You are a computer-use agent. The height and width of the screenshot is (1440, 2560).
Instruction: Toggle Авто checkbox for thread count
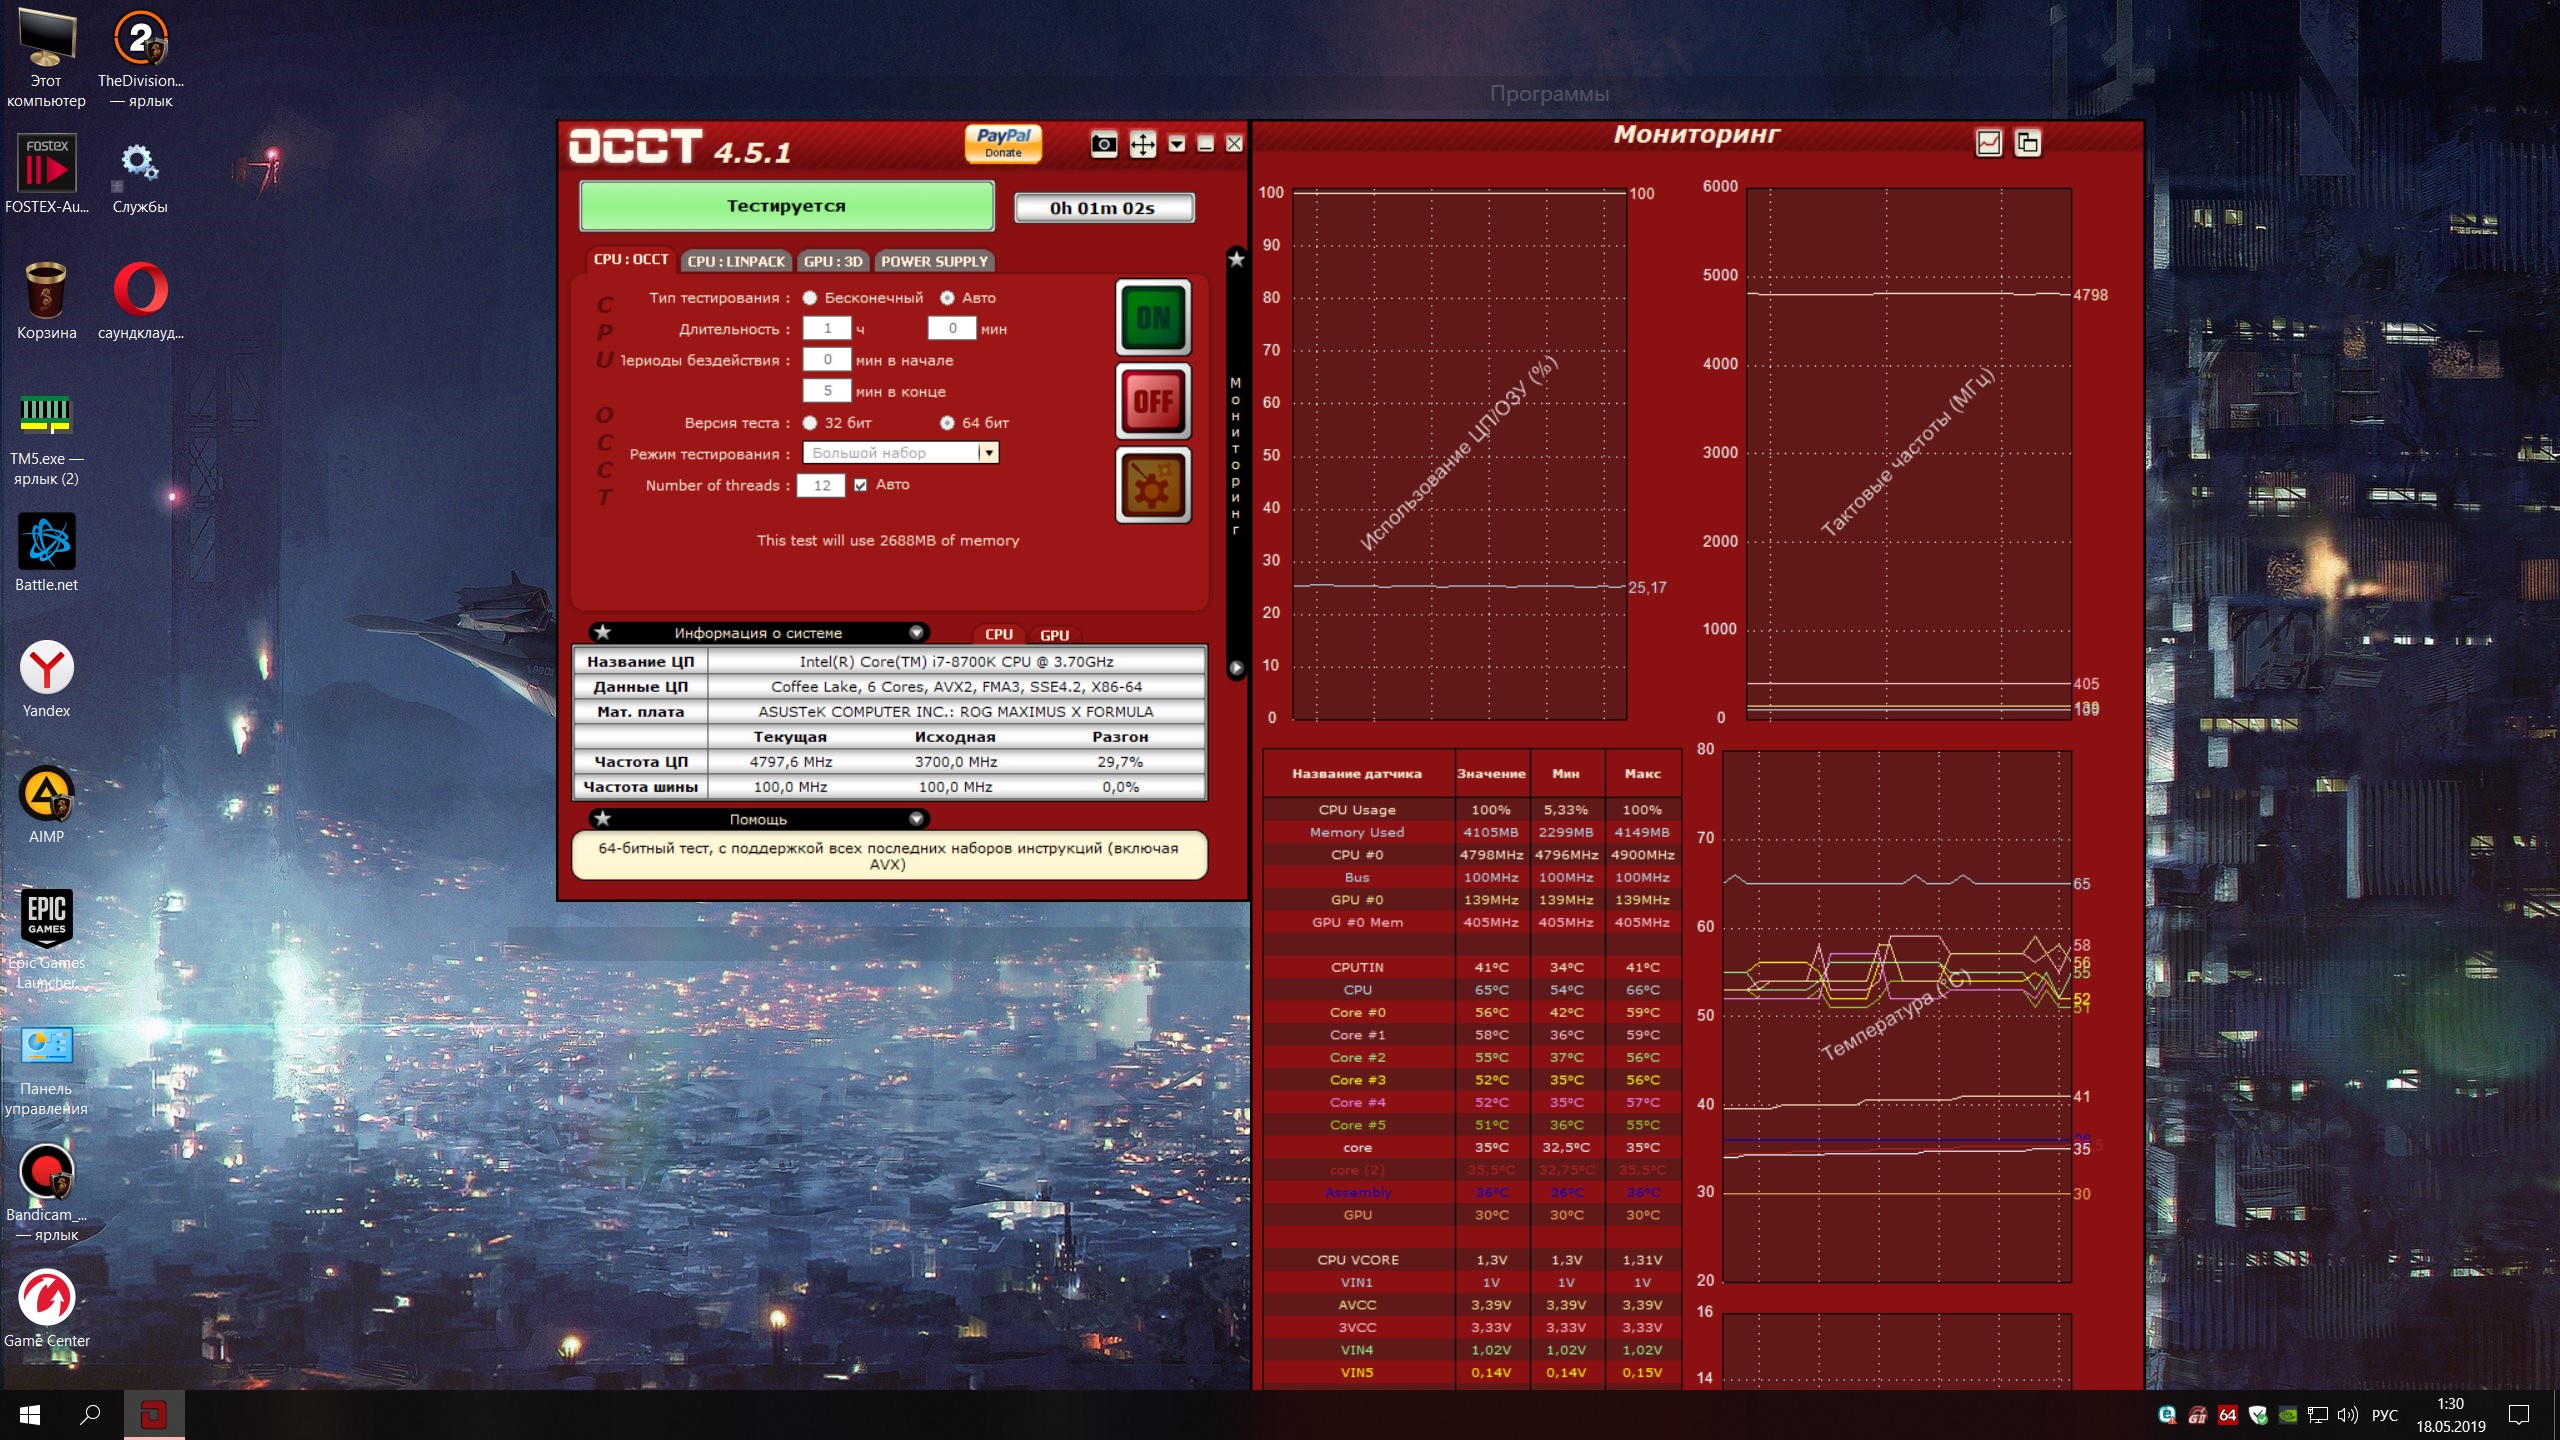860,485
